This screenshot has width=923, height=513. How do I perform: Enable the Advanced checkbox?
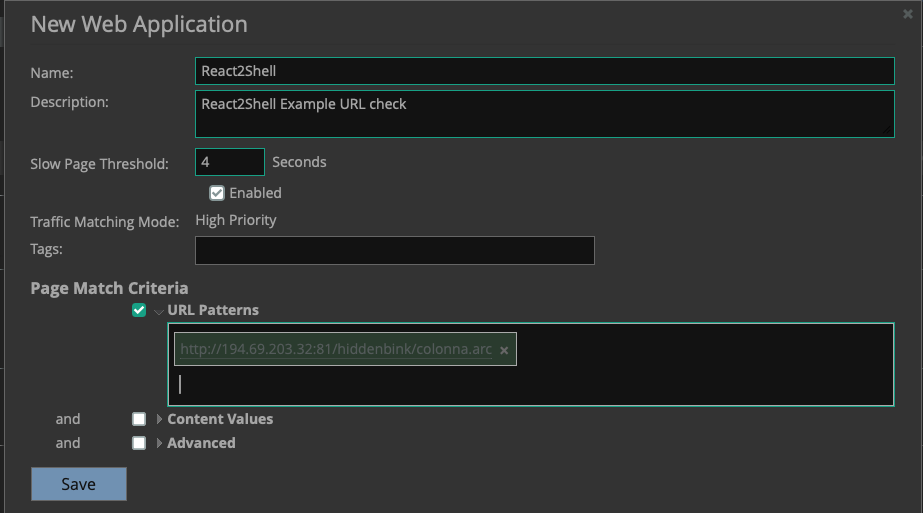139,443
